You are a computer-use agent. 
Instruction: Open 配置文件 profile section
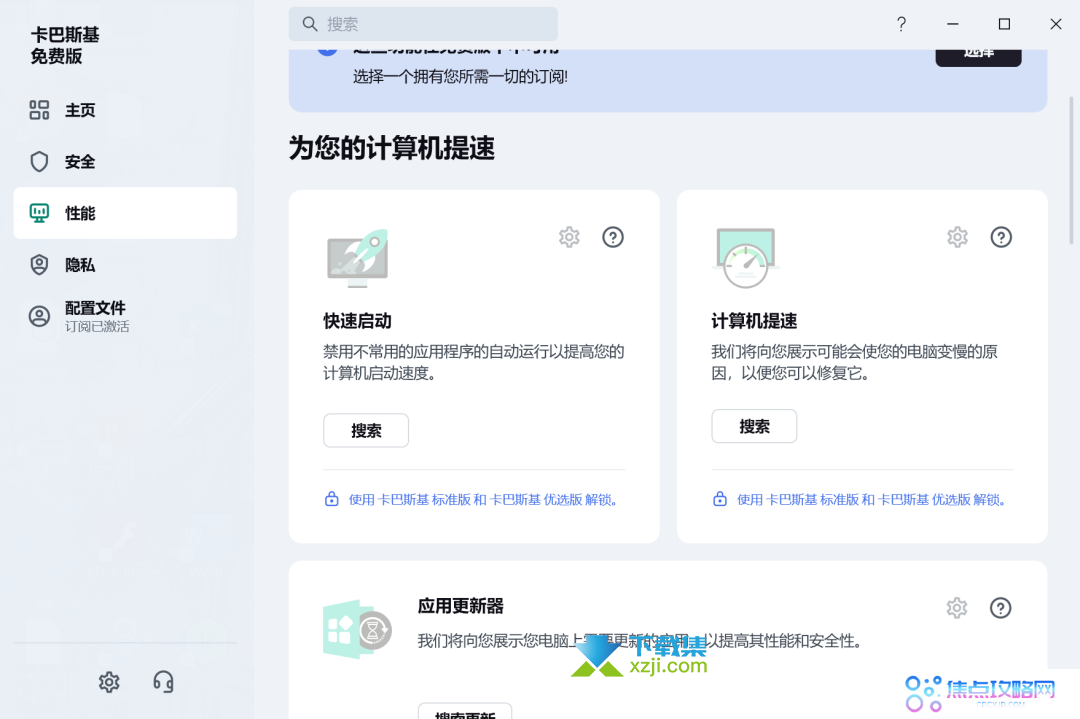pos(125,316)
